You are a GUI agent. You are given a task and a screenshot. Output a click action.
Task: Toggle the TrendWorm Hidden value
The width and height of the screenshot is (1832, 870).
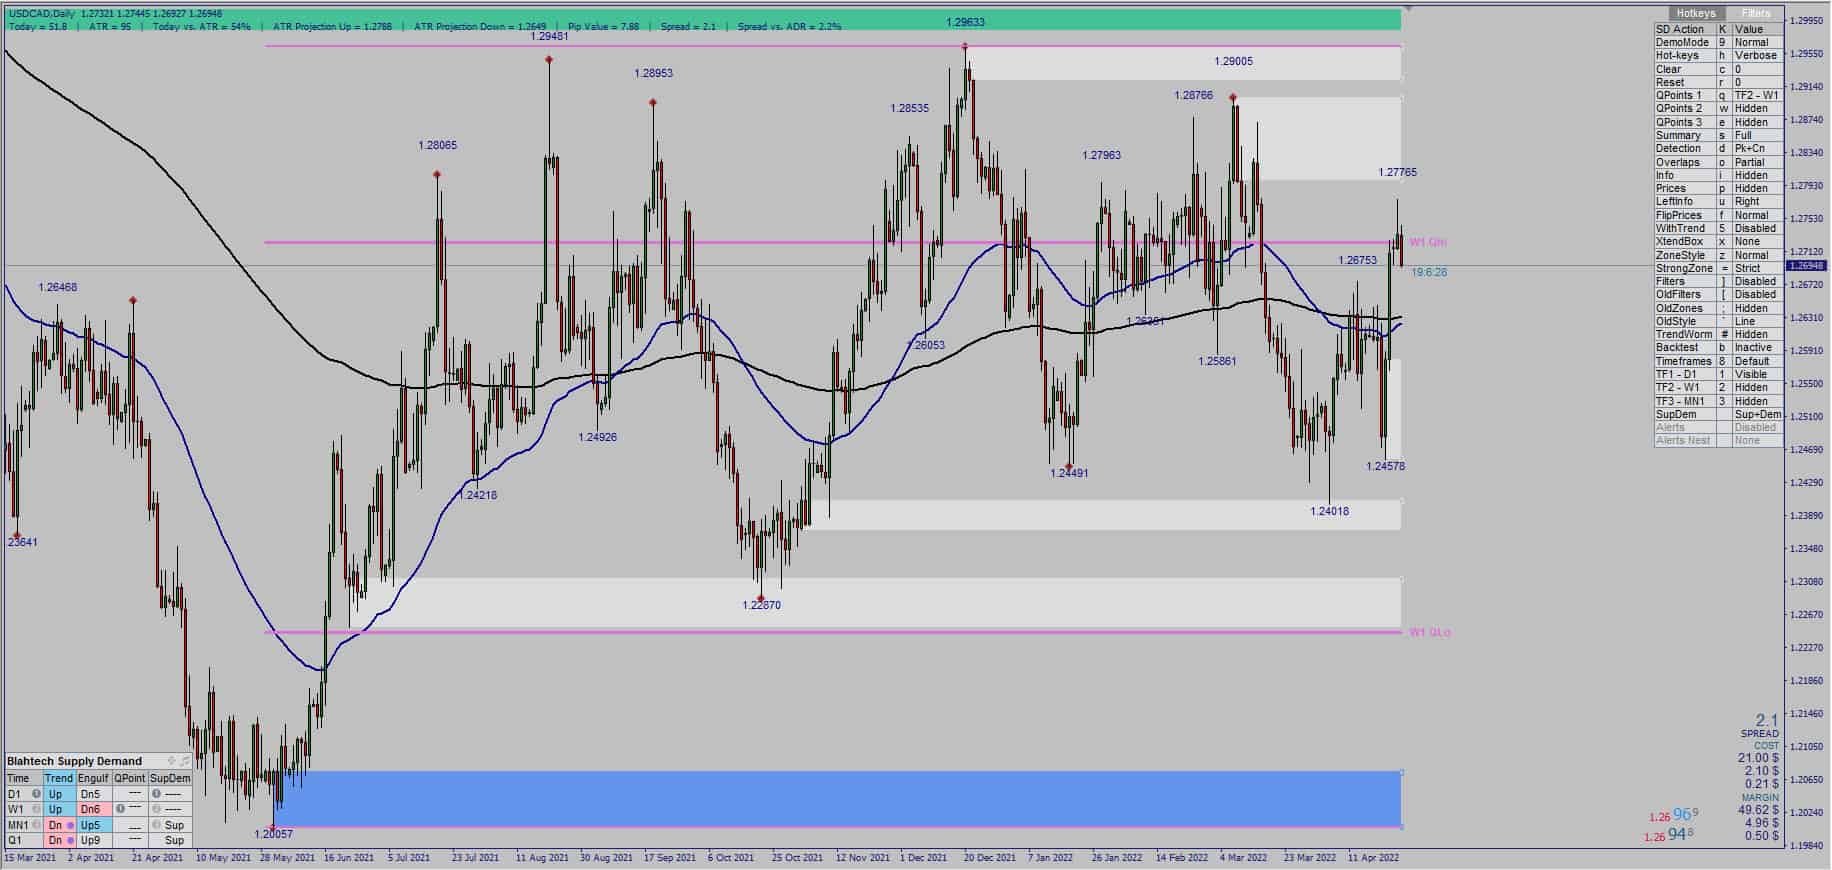click(x=1757, y=334)
